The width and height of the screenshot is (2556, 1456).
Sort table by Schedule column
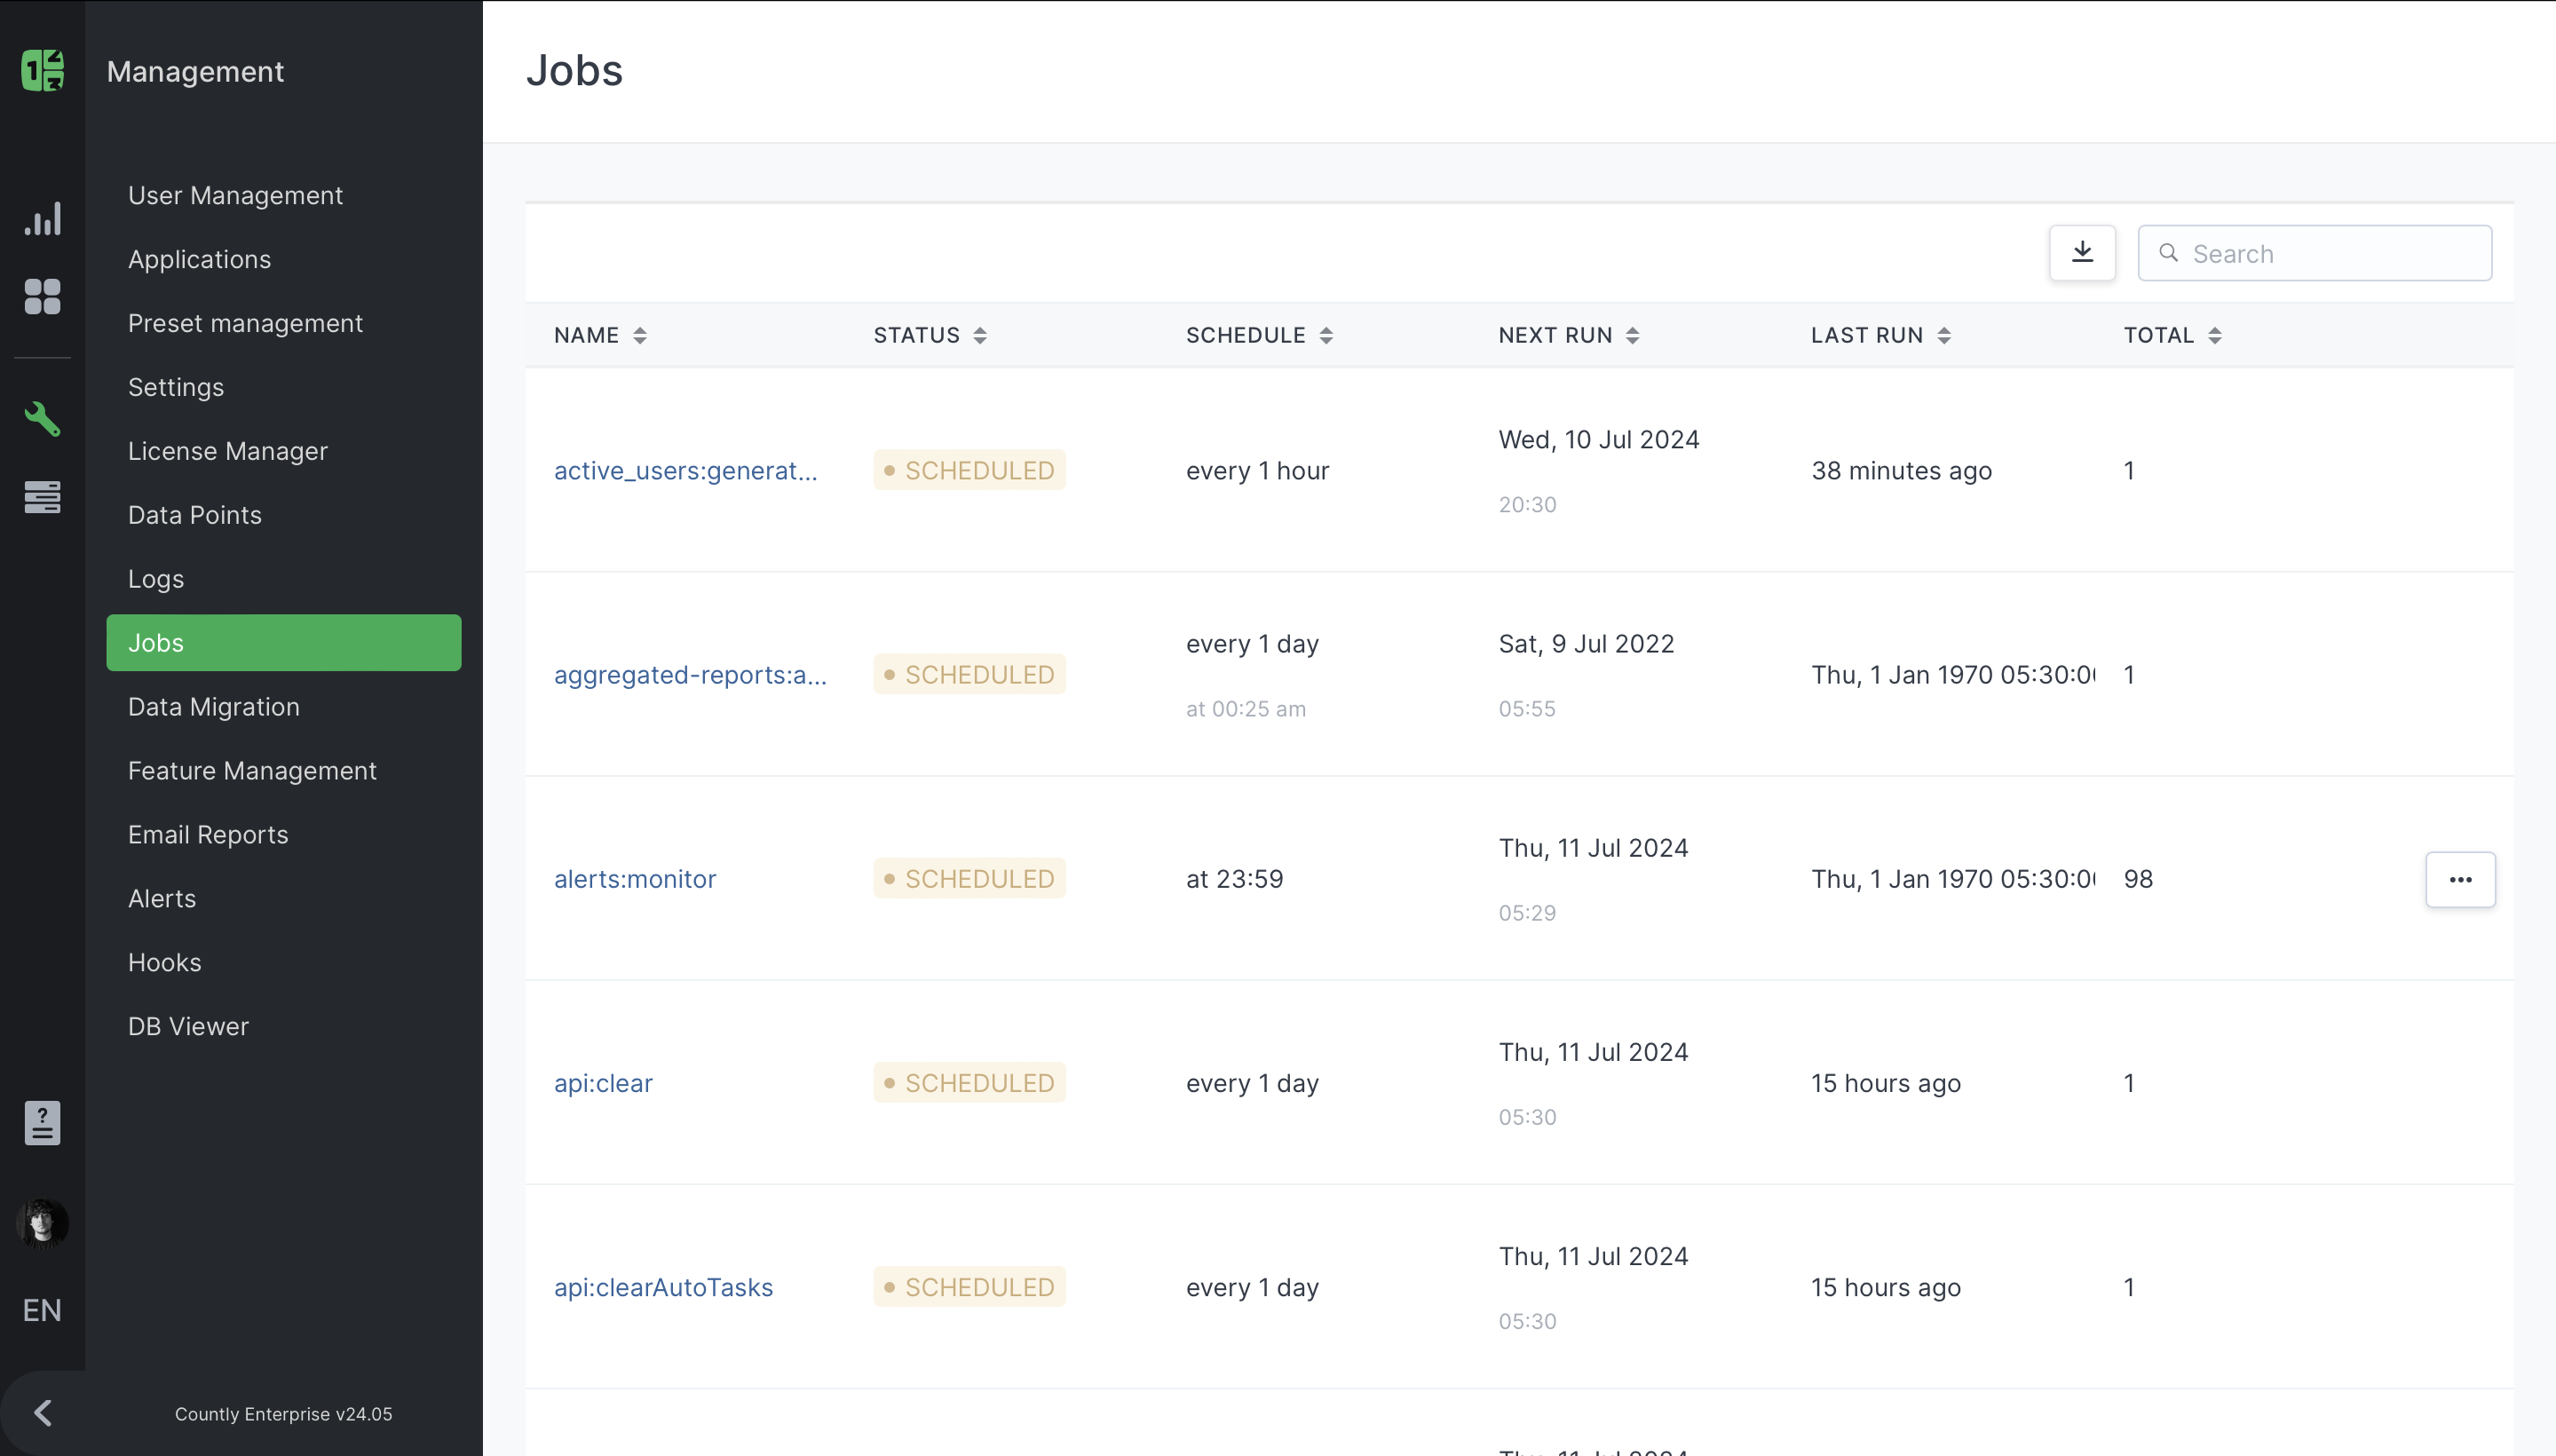tap(1259, 335)
